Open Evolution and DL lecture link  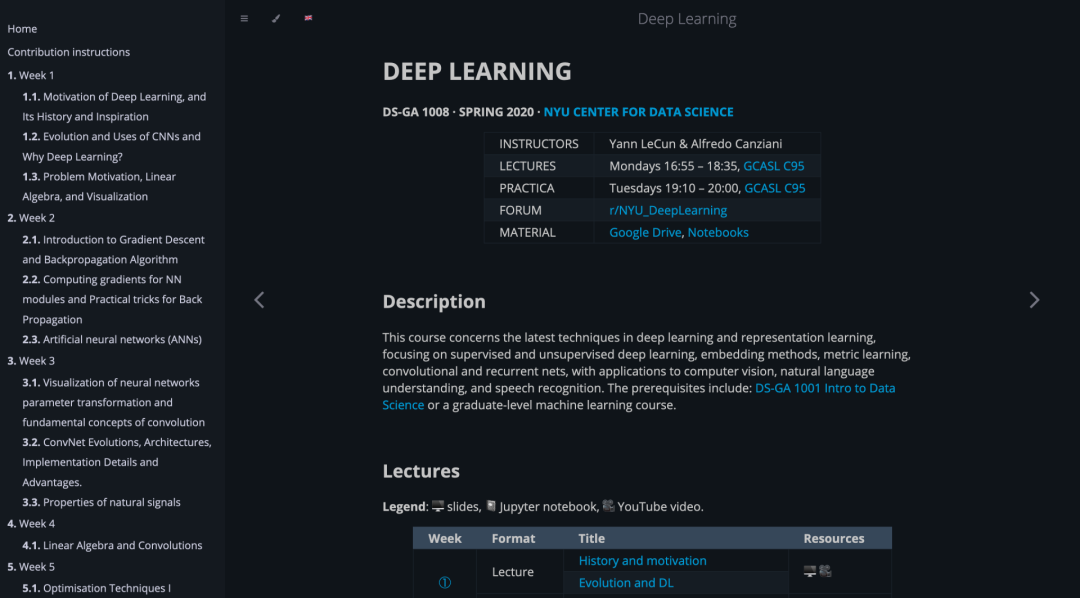click(x=626, y=583)
